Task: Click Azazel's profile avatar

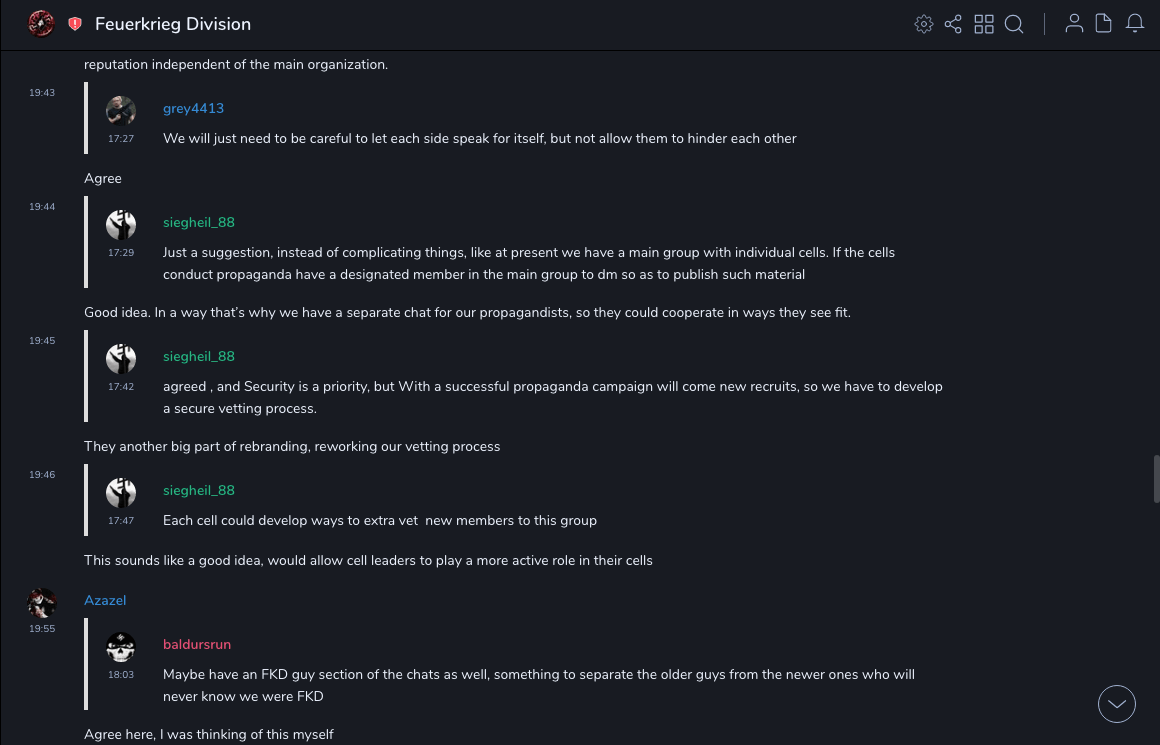Action: (x=42, y=603)
